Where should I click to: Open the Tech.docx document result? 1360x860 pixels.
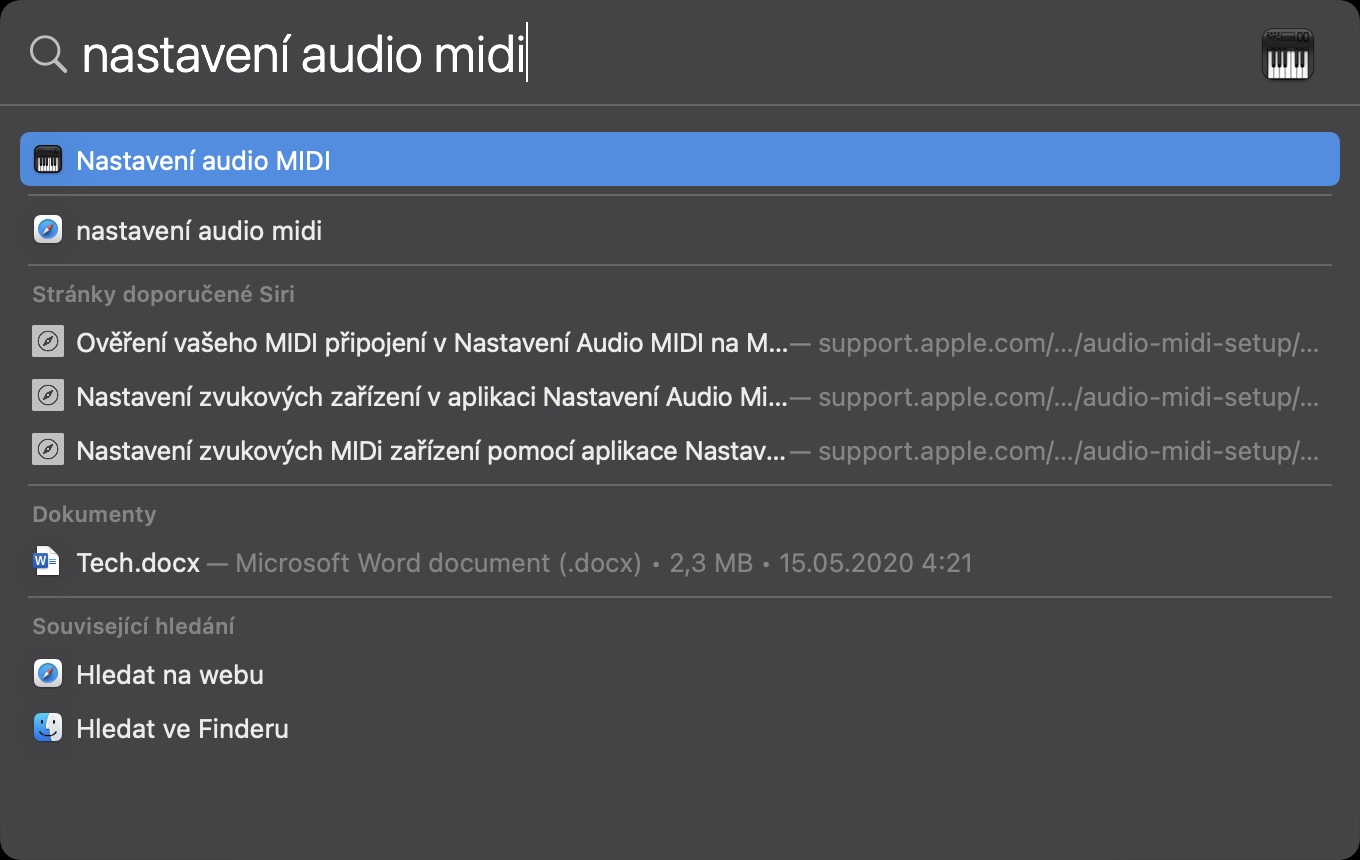[x=138, y=562]
